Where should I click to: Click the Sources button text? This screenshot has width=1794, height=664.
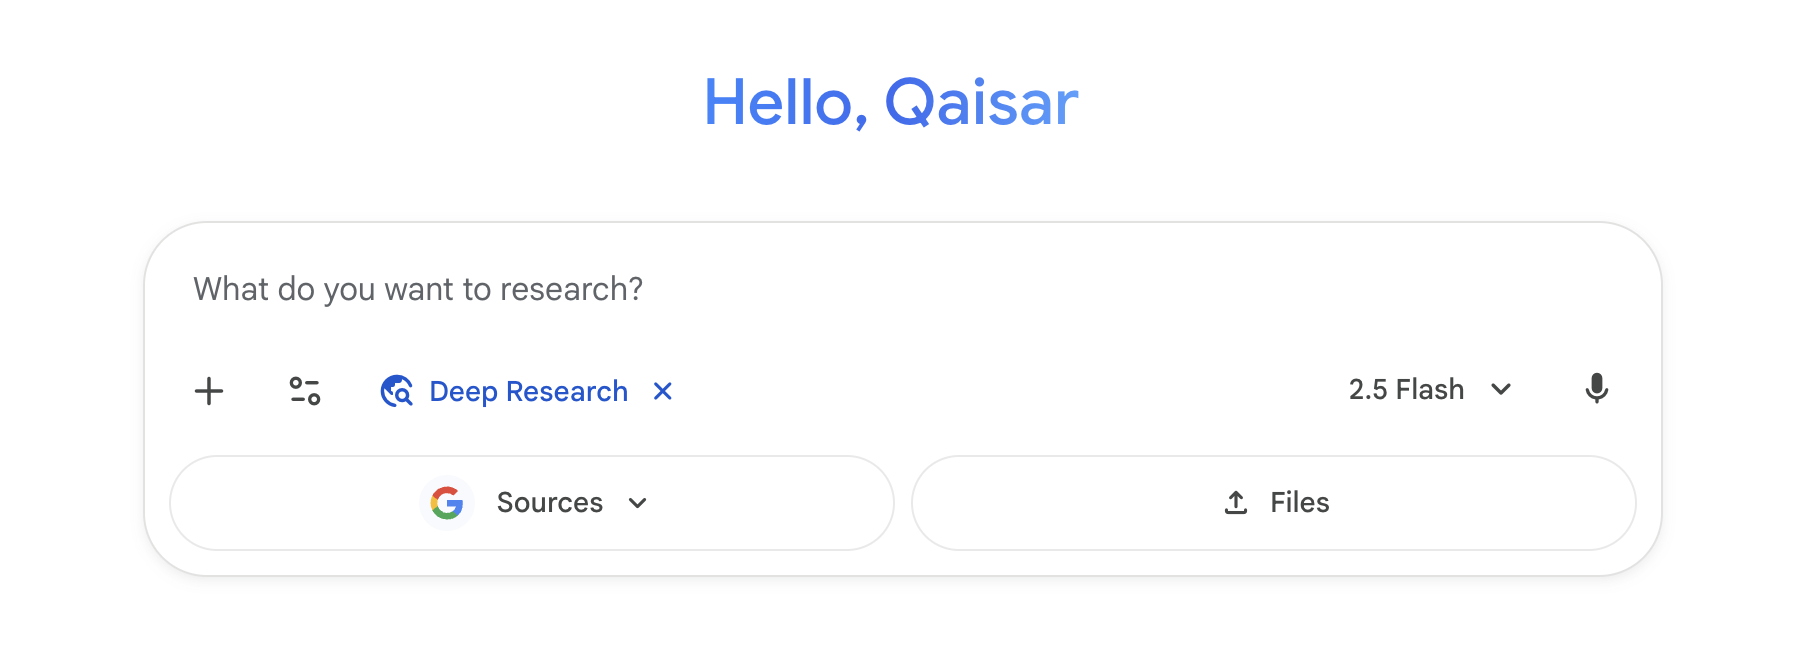pyautogui.click(x=549, y=503)
